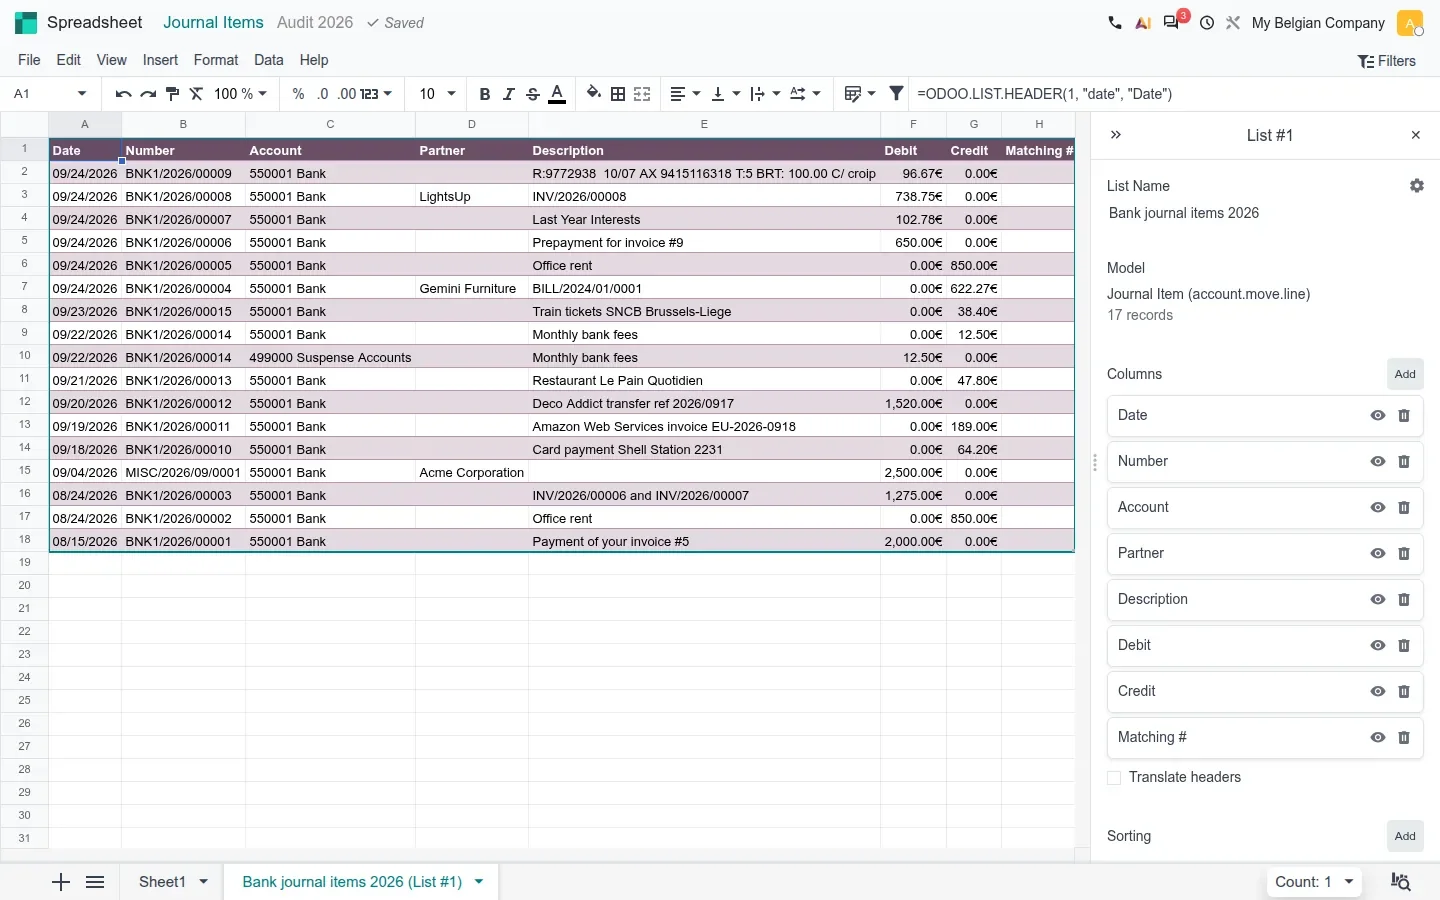Open the number format 123 dropdown
Screen dimensions: 1440x900
coord(376,94)
